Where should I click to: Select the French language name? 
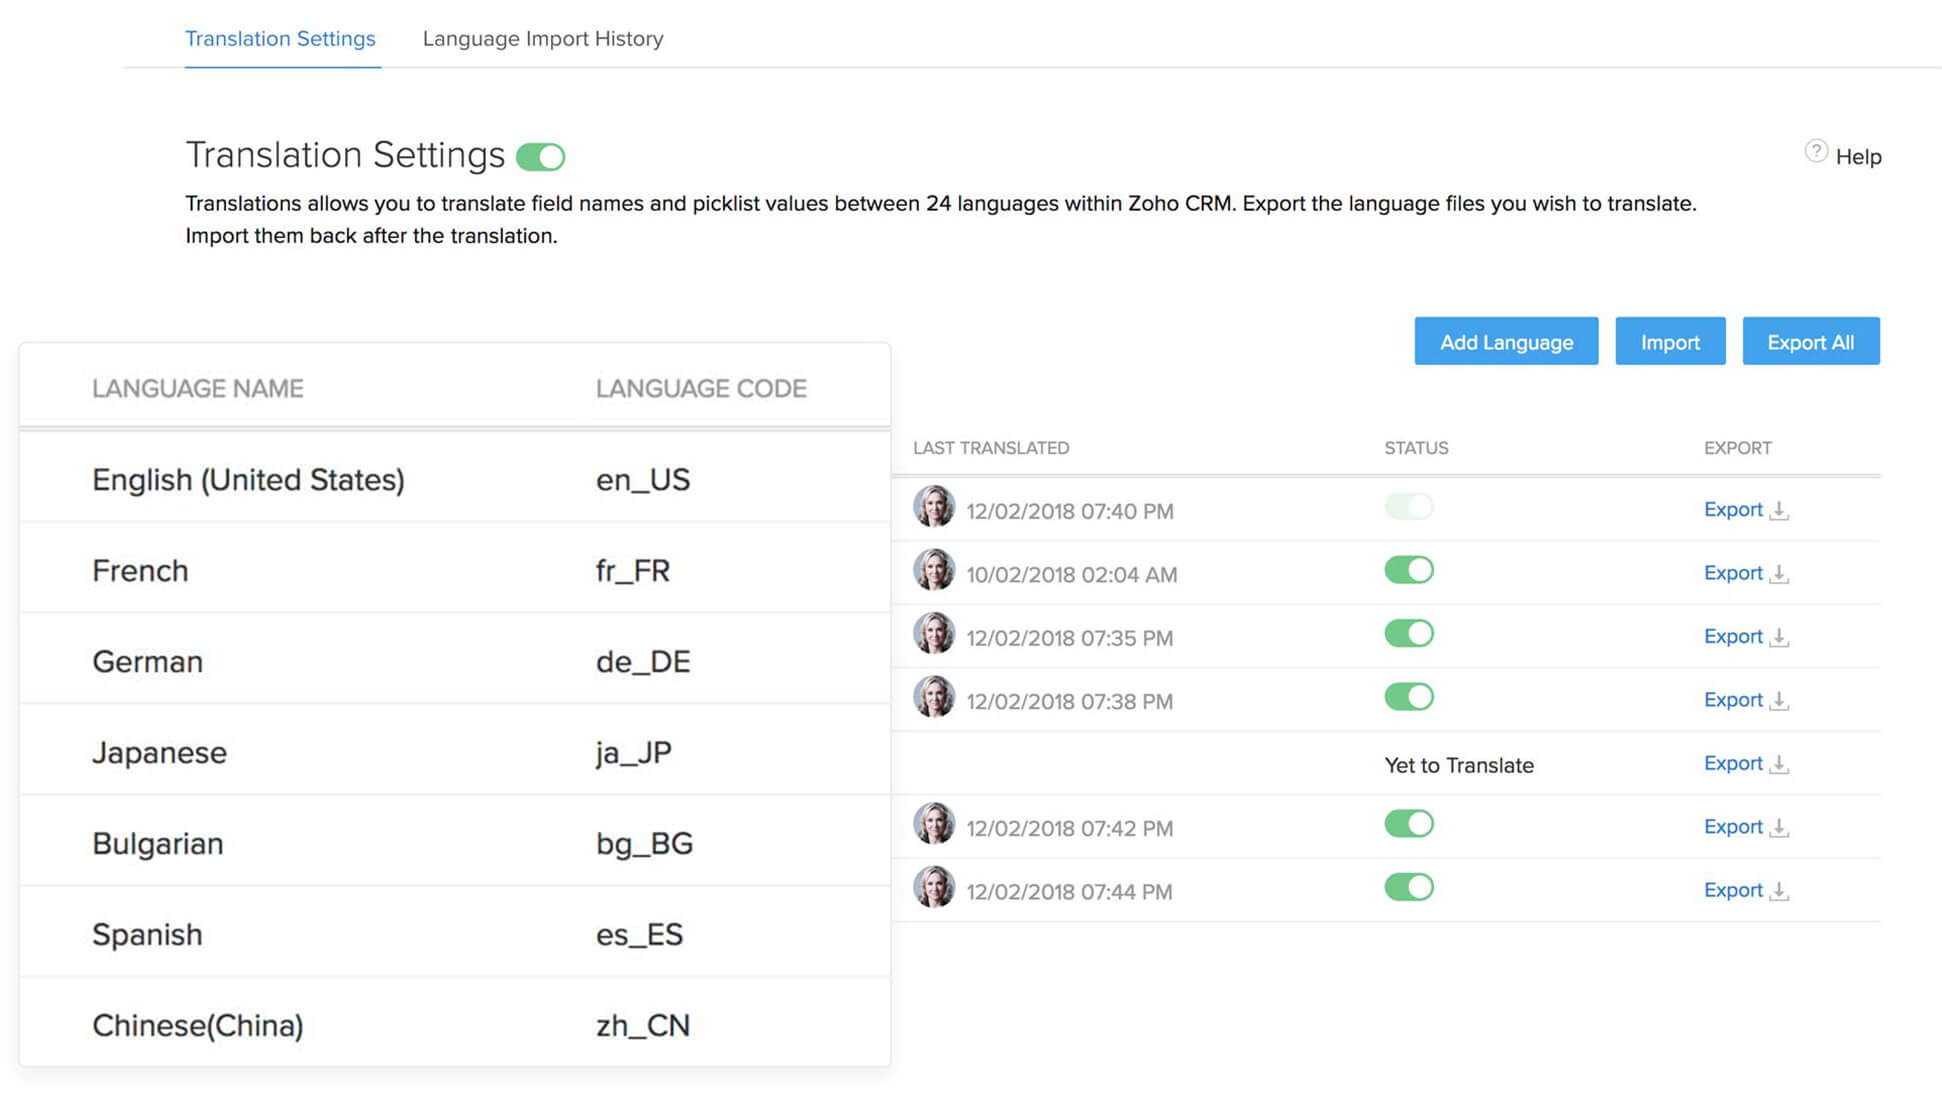click(x=140, y=570)
